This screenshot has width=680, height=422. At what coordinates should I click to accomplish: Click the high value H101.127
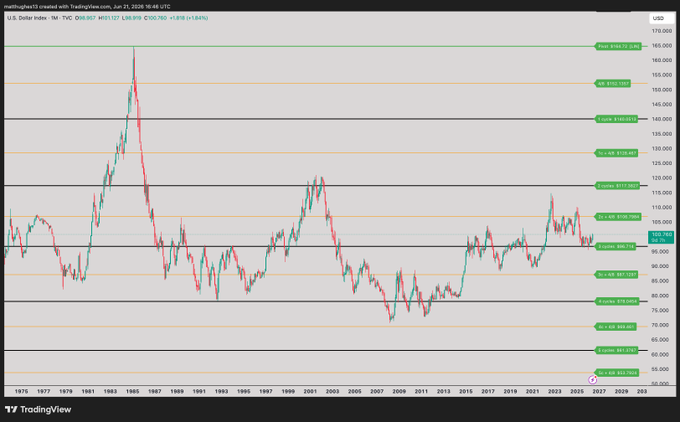point(109,18)
